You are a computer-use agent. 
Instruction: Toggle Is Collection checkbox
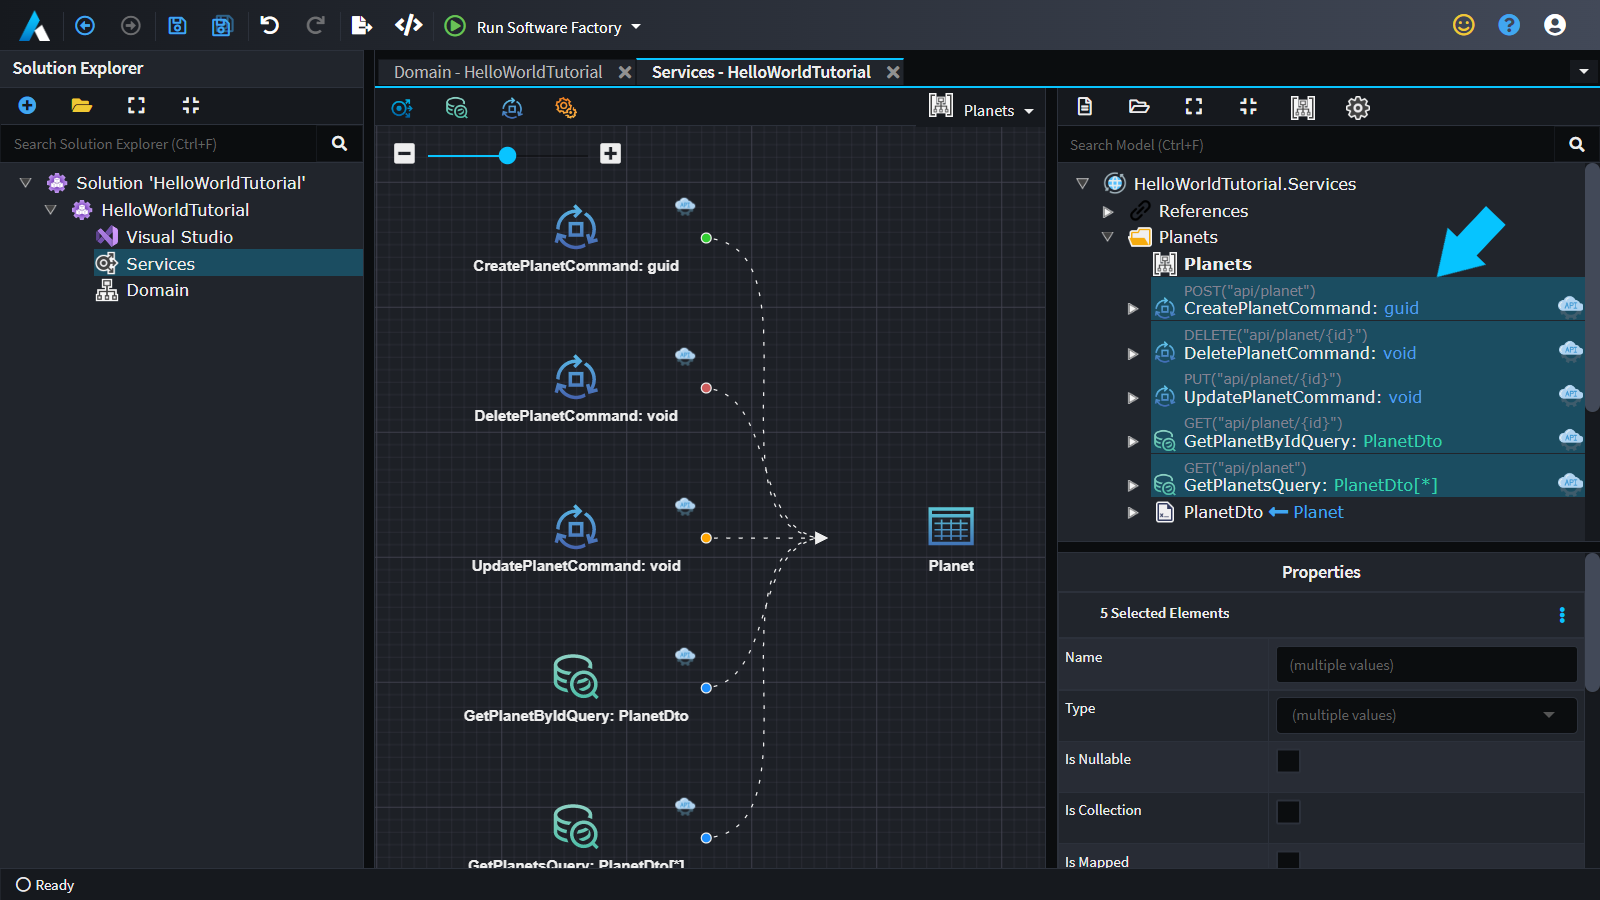click(1288, 812)
